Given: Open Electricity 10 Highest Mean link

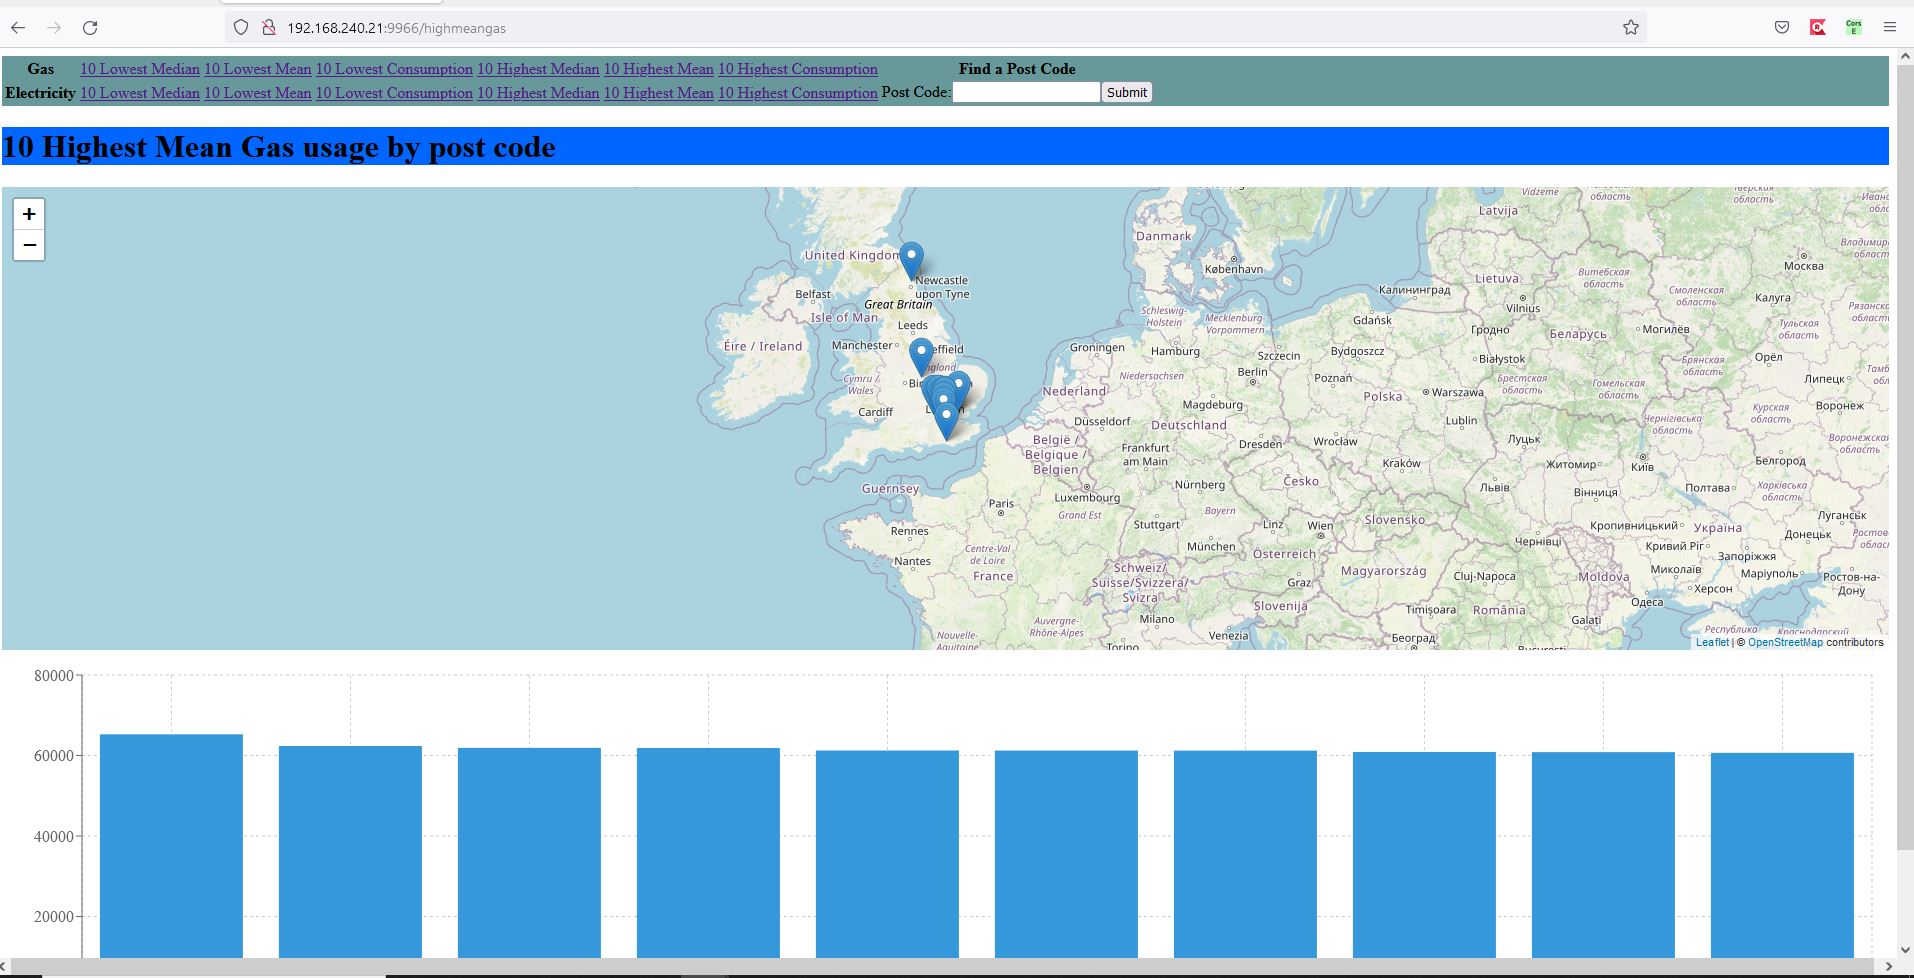Looking at the screenshot, I should (x=659, y=93).
